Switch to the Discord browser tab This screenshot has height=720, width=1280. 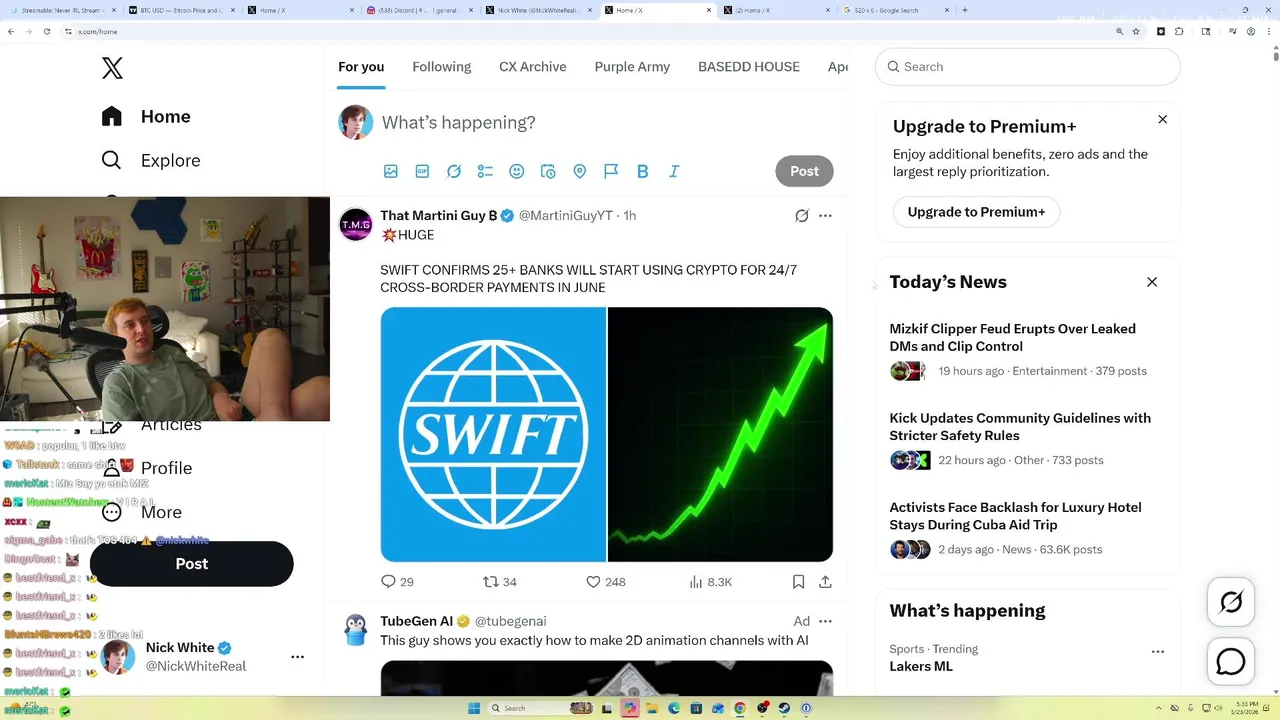(x=421, y=10)
